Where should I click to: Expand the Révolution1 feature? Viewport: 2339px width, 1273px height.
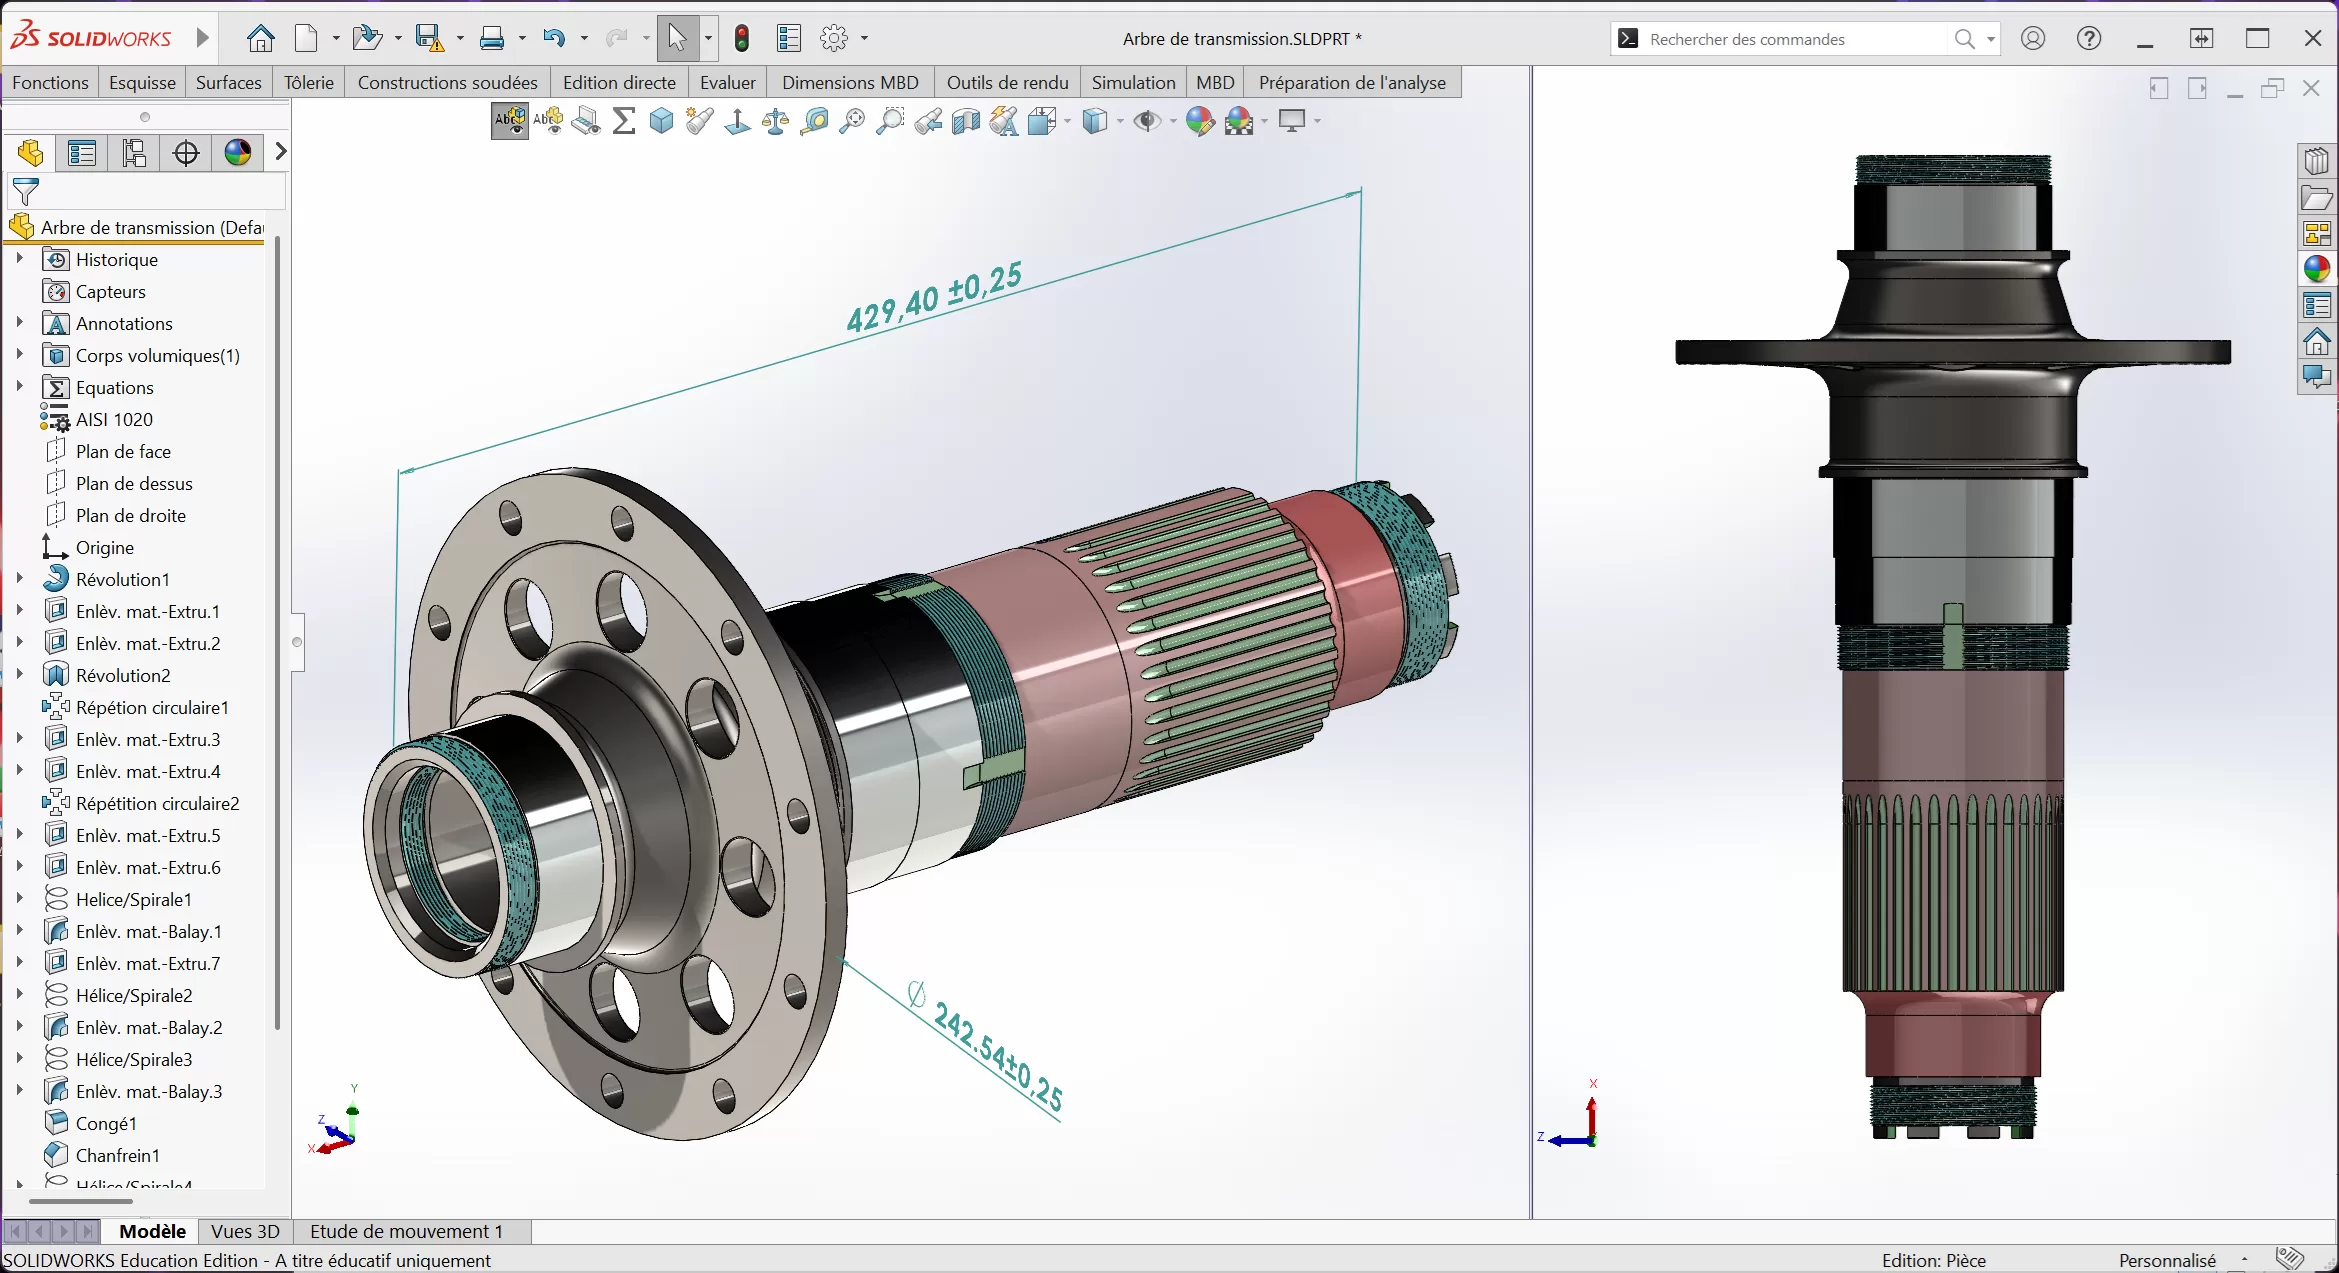tap(19, 578)
